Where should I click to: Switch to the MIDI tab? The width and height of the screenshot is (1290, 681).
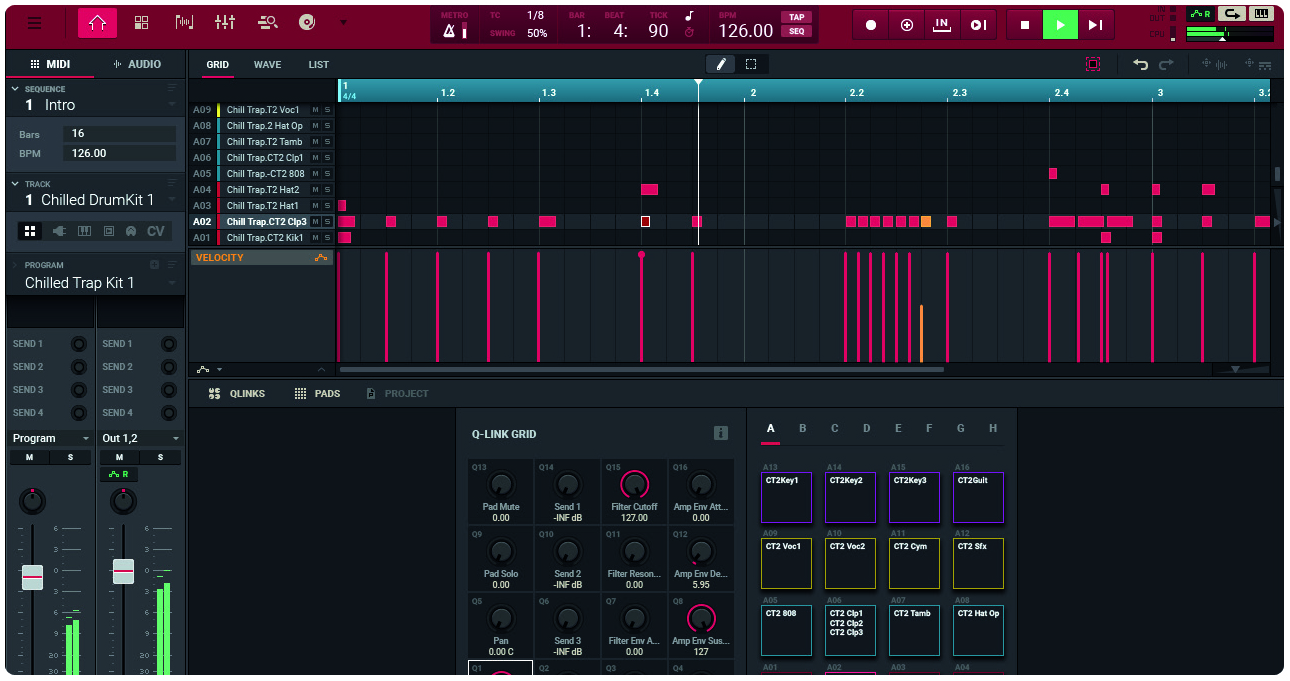50,64
